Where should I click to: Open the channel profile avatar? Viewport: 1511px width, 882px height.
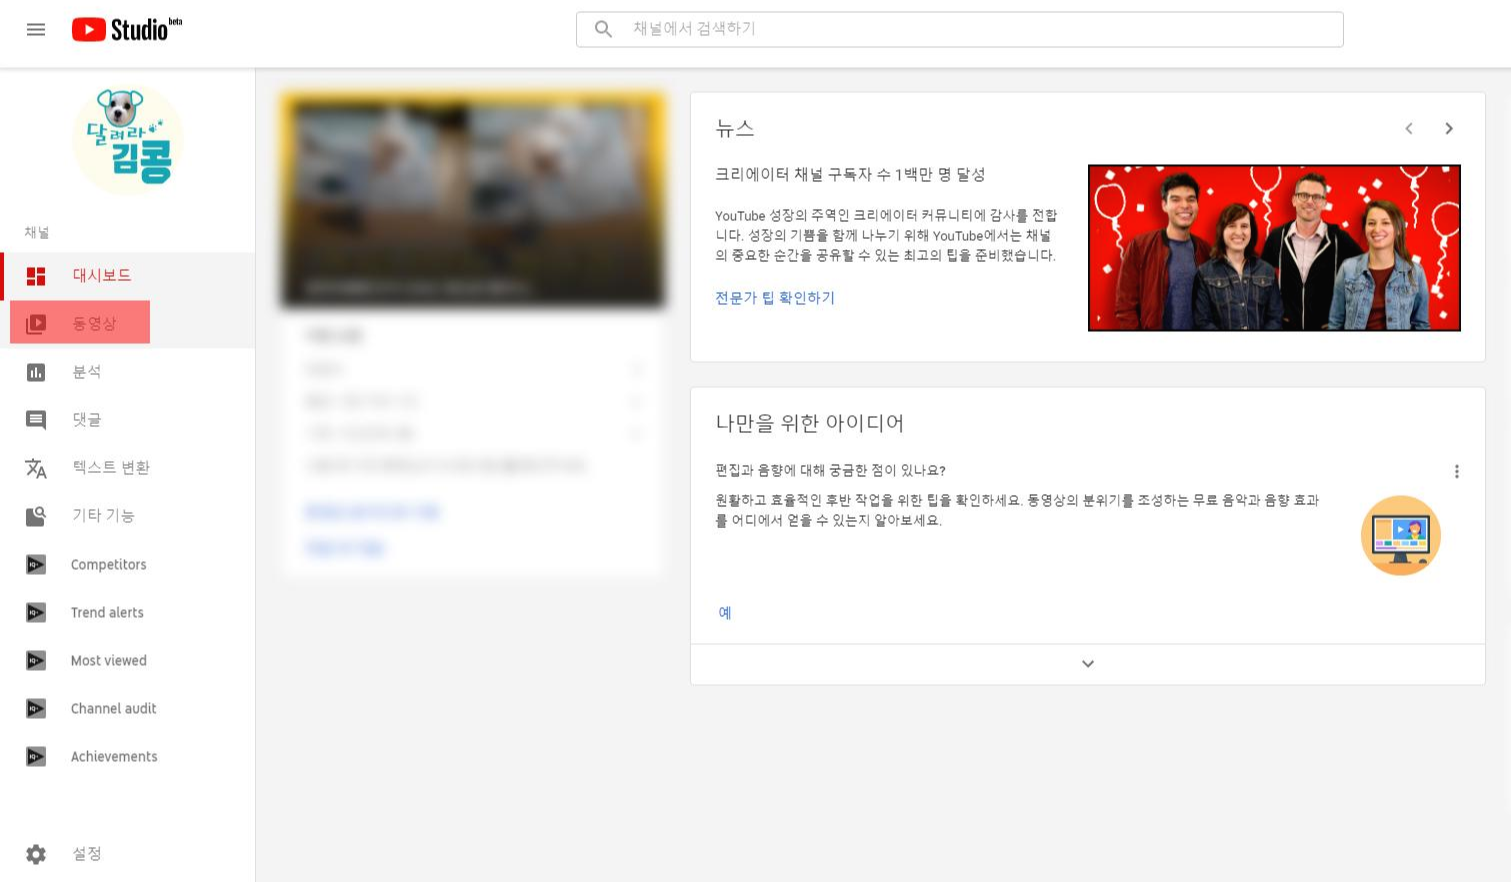point(128,139)
